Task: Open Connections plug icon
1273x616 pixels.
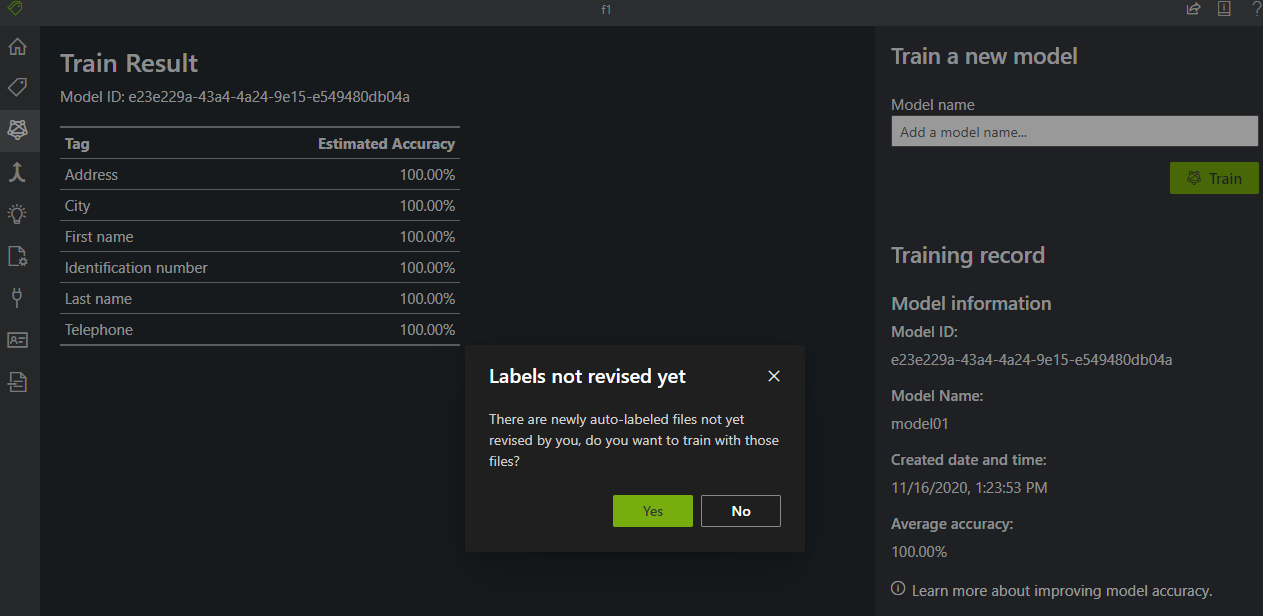Action: tap(17, 297)
